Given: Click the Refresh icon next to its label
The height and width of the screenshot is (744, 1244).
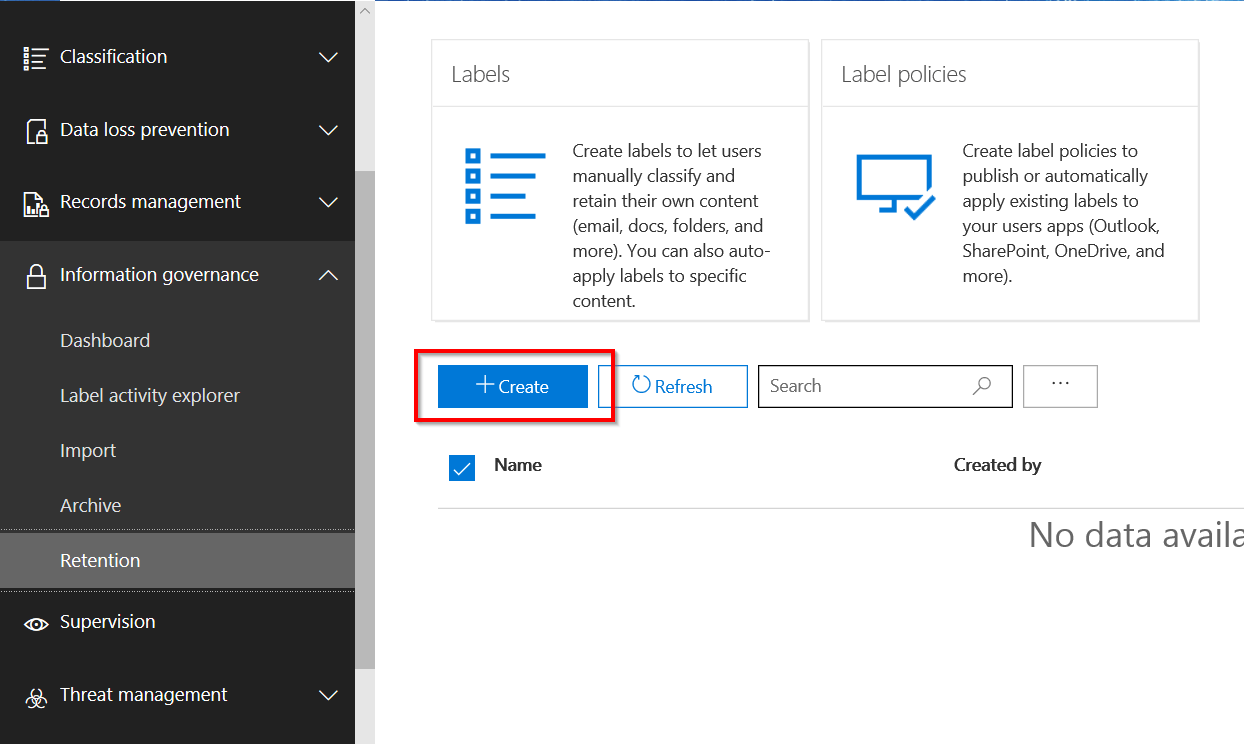Looking at the screenshot, I should point(642,386).
